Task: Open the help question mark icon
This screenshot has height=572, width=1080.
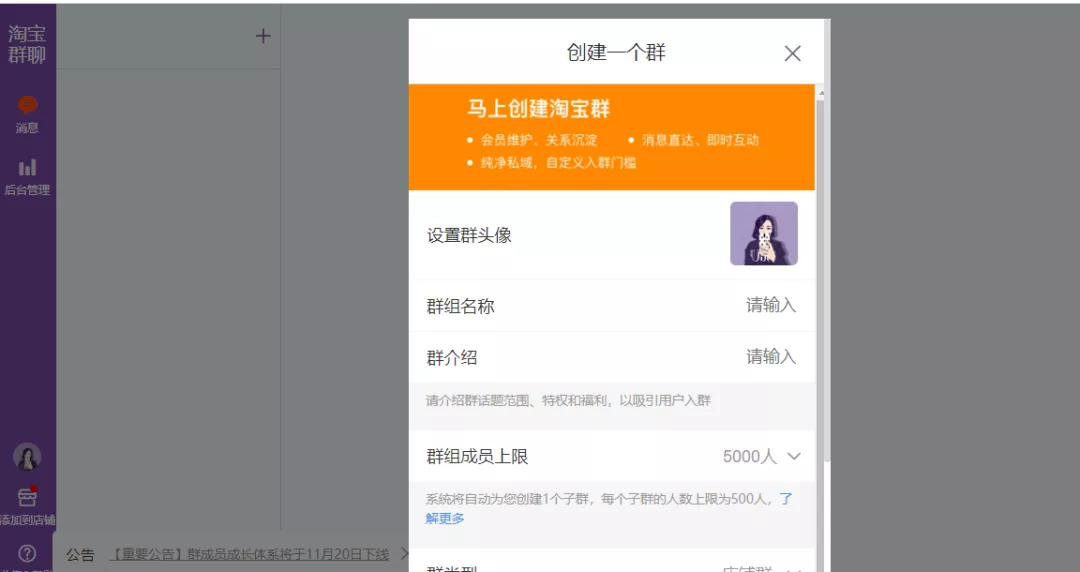Action: pos(27,553)
